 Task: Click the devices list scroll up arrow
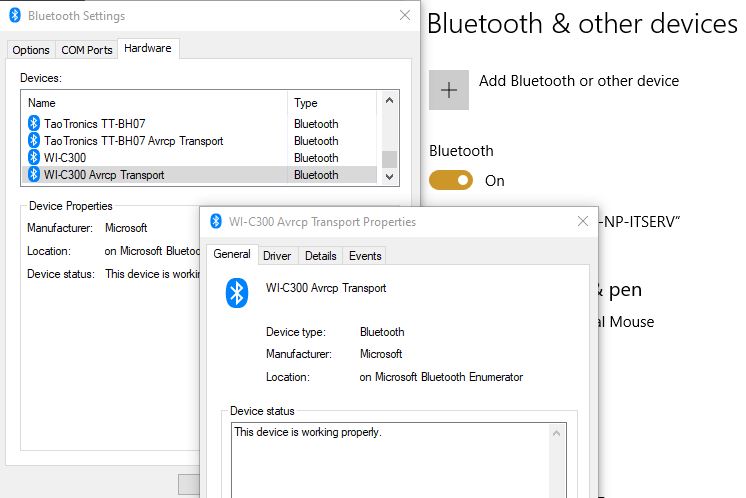coord(389,100)
